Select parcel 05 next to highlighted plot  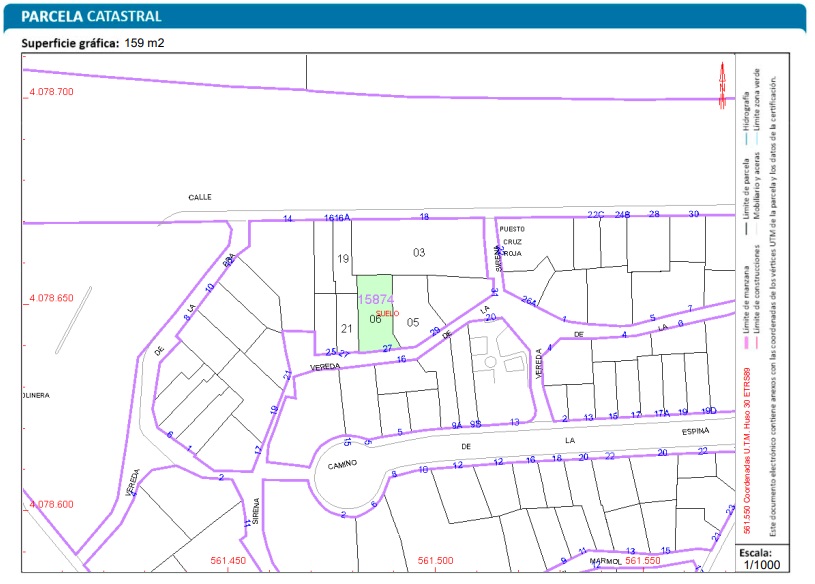click(412, 321)
